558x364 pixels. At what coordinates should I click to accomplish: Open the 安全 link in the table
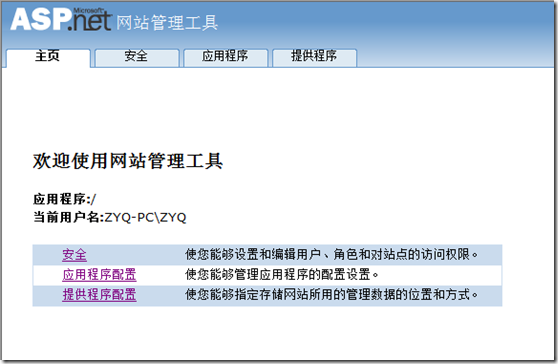(x=74, y=255)
